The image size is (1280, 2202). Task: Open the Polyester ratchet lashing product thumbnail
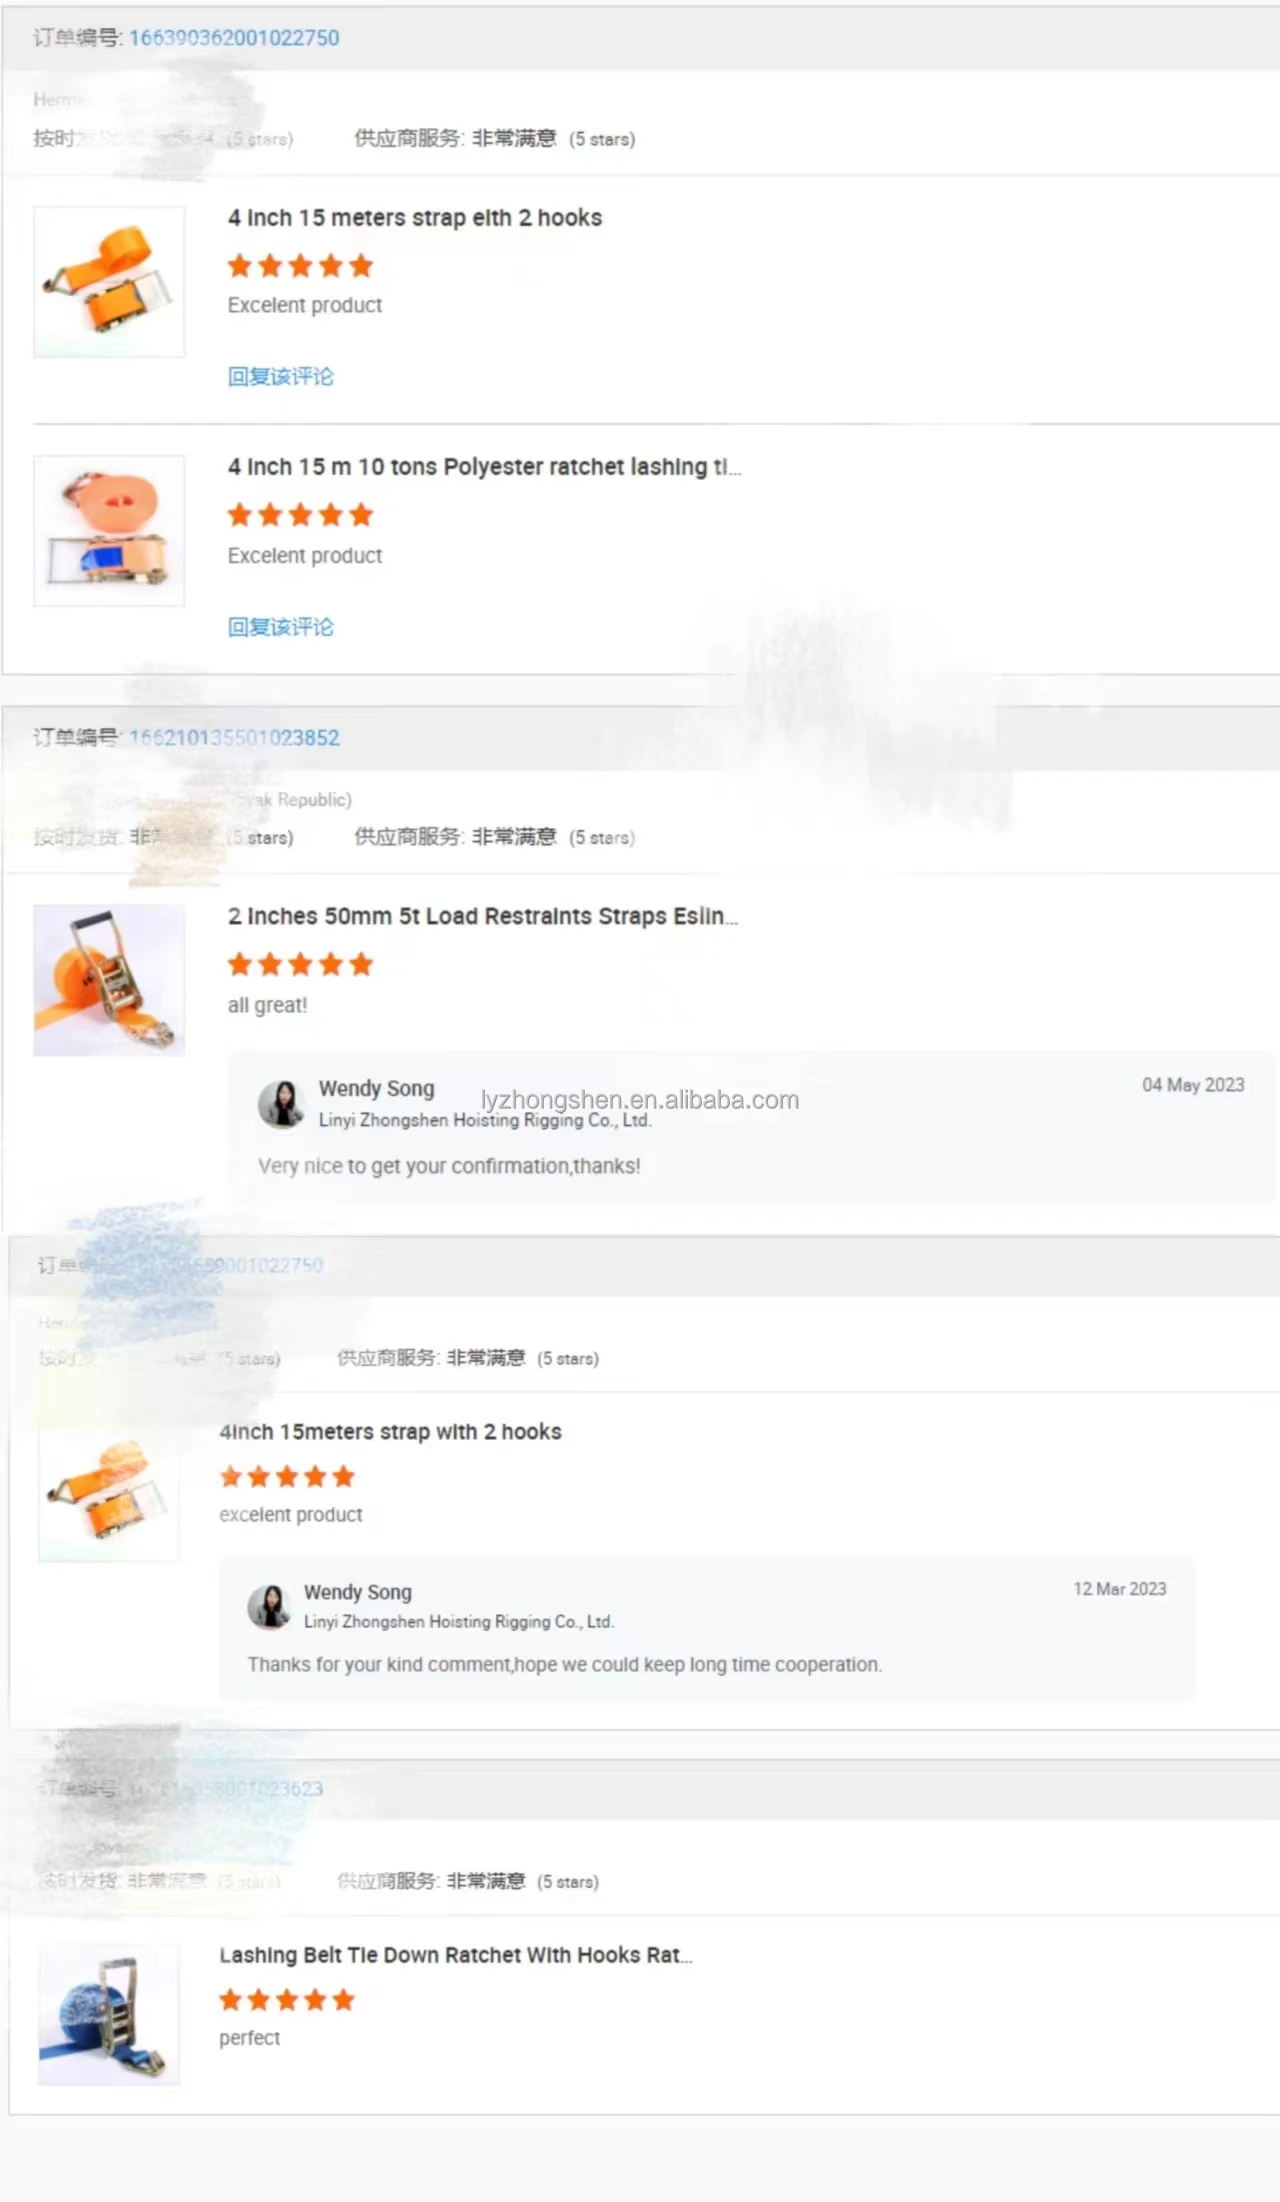point(109,531)
